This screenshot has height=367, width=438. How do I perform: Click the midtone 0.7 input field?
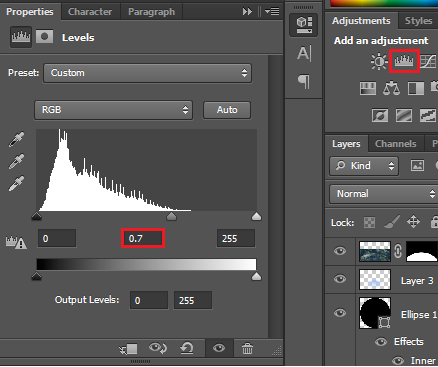pos(143,238)
